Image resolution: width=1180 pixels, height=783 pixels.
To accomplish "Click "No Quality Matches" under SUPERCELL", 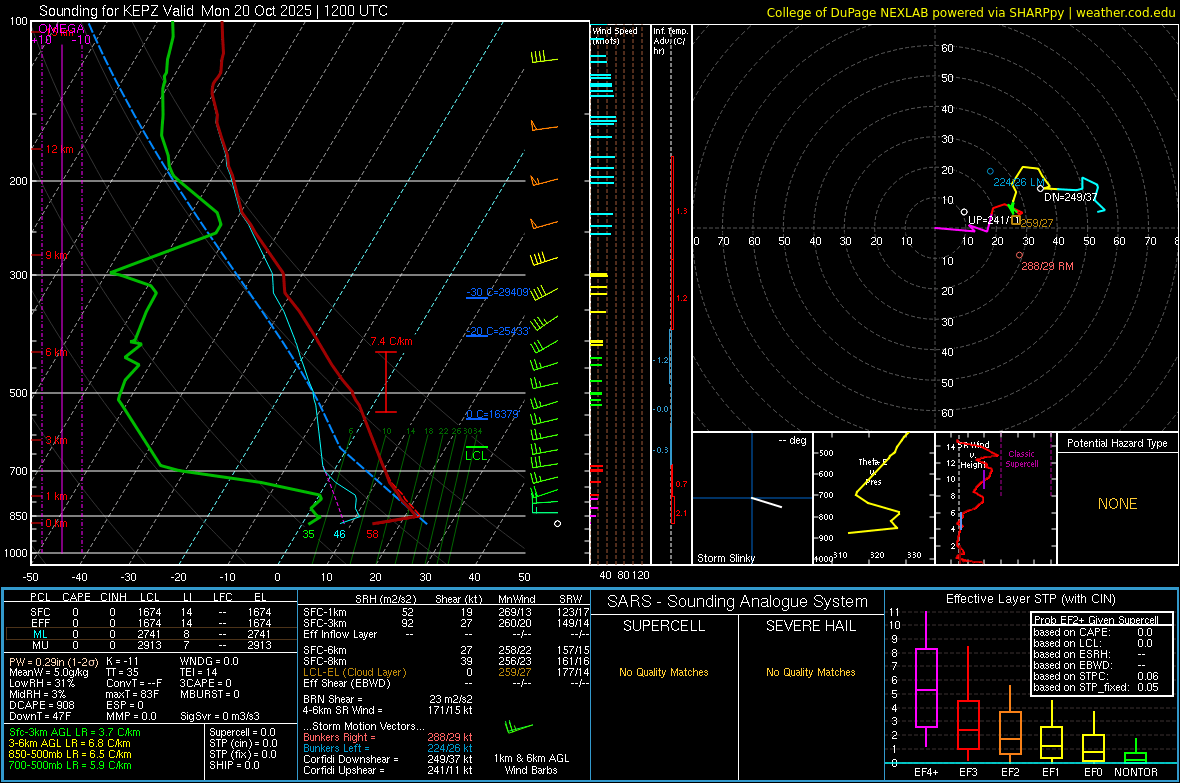I will pos(664,672).
